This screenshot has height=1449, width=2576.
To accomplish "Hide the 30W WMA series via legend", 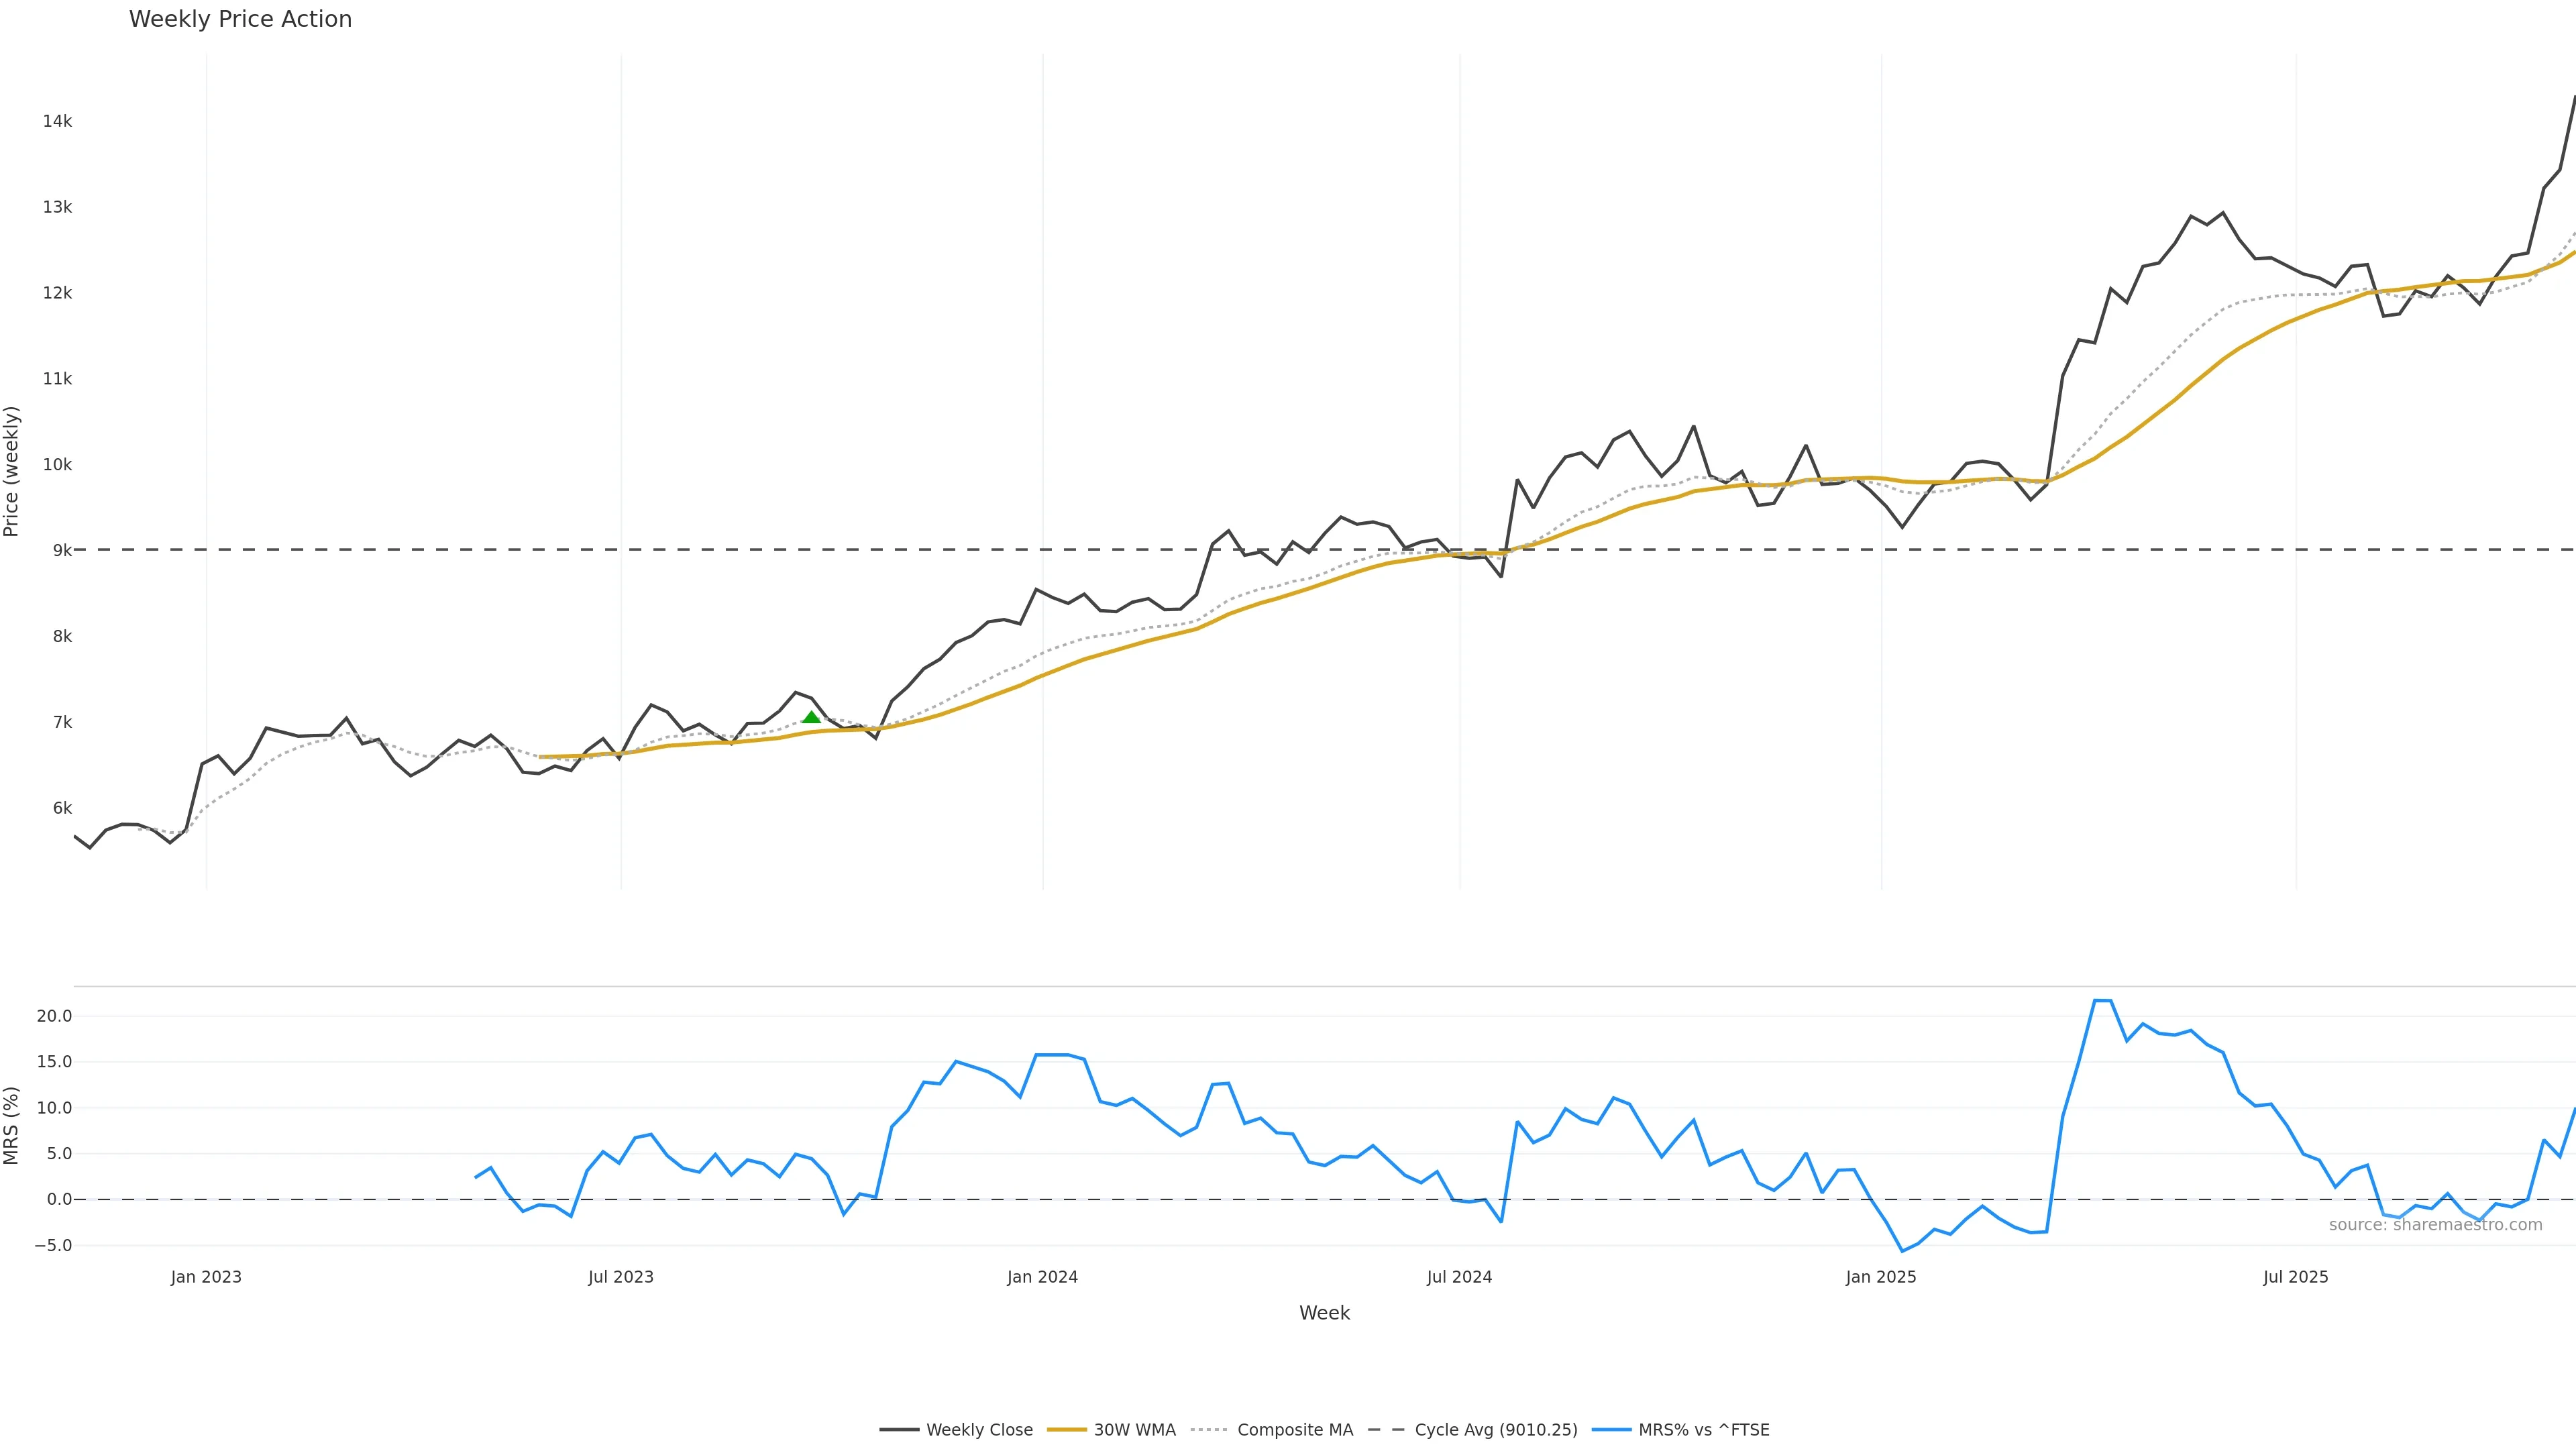I will pyautogui.click(x=1134, y=1430).
